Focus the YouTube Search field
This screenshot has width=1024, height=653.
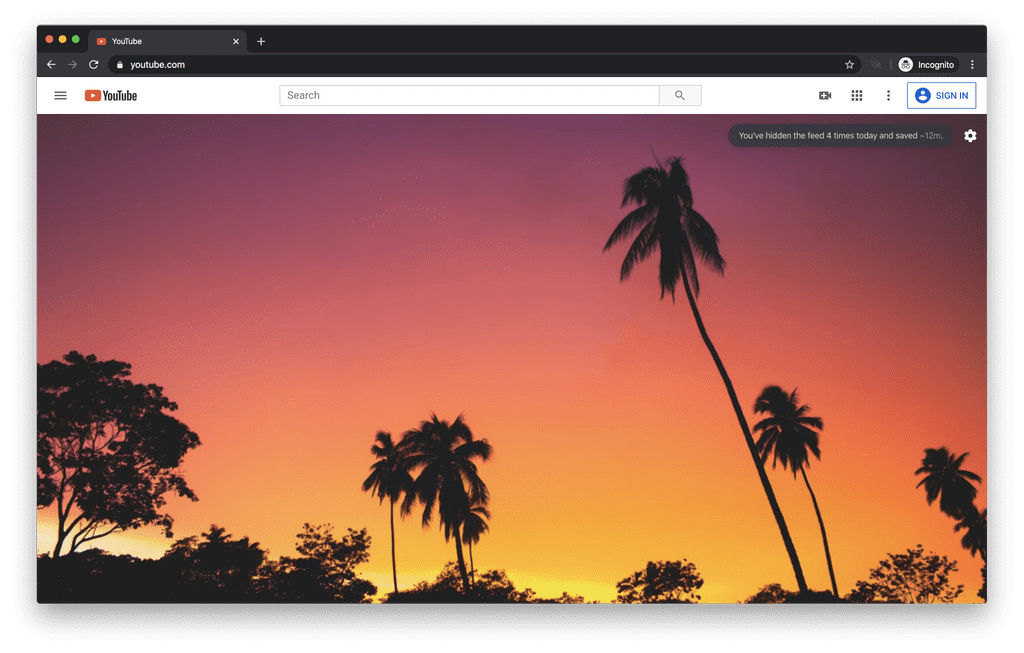coord(470,95)
